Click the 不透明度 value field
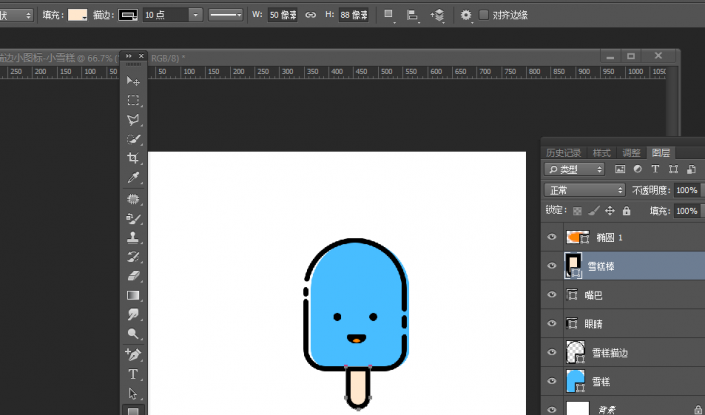Viewport: 705px width, 415px height. (x=687, y=190)
